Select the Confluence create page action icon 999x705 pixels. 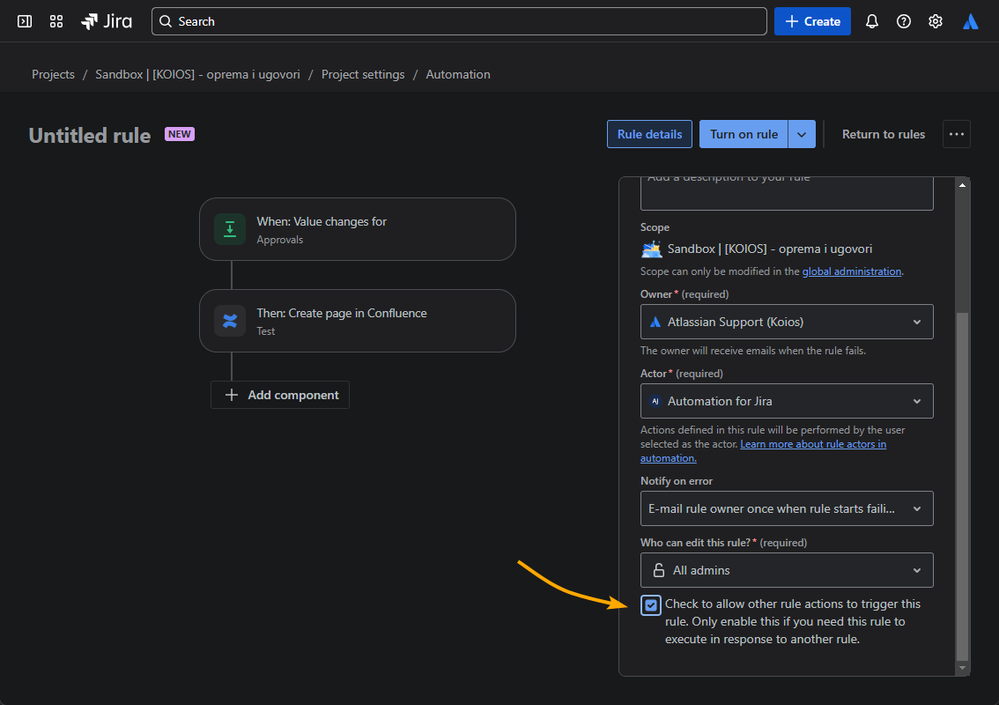(230, 321)
